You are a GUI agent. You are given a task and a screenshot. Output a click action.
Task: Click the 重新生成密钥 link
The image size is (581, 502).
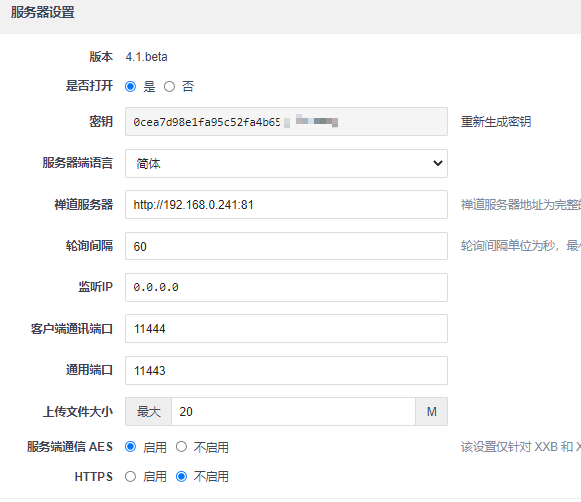point(496,122)
